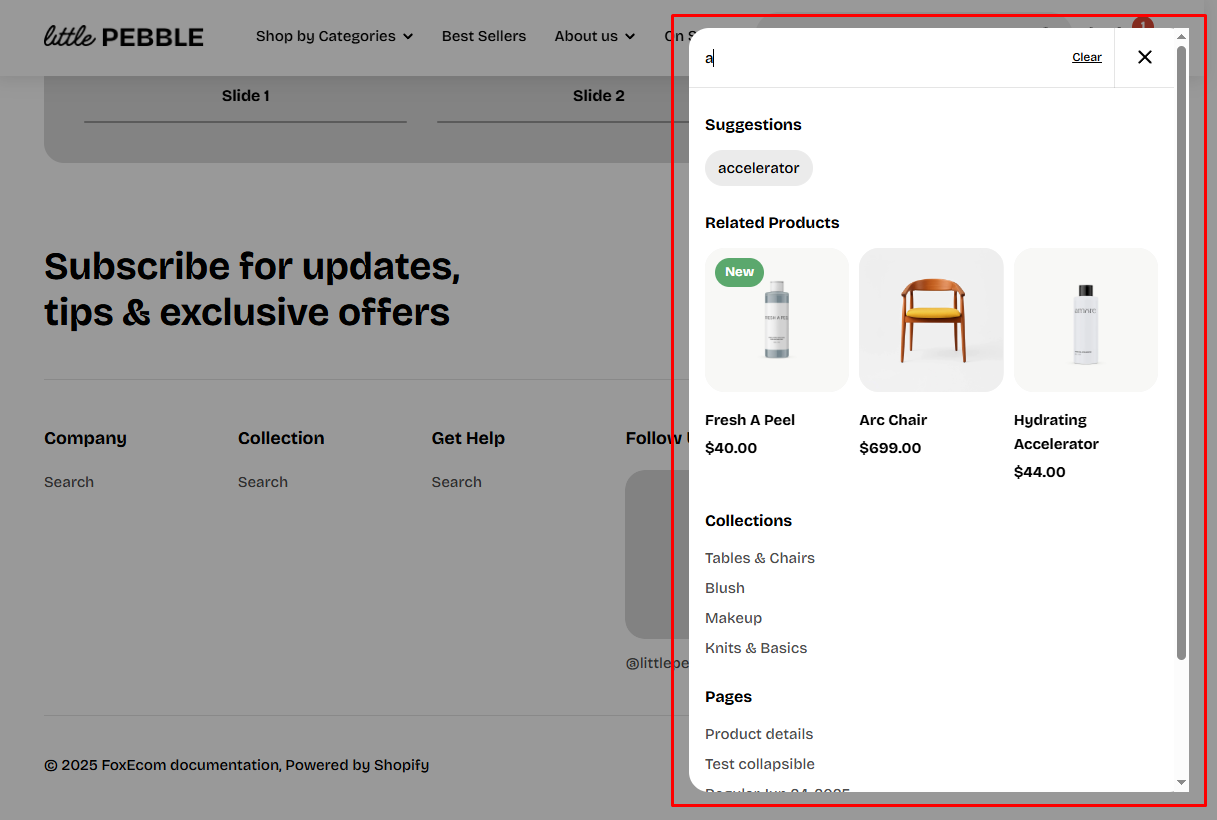Open the Tables & Chairs collection
Screen dimensions: 1217x820
(759, 558)
